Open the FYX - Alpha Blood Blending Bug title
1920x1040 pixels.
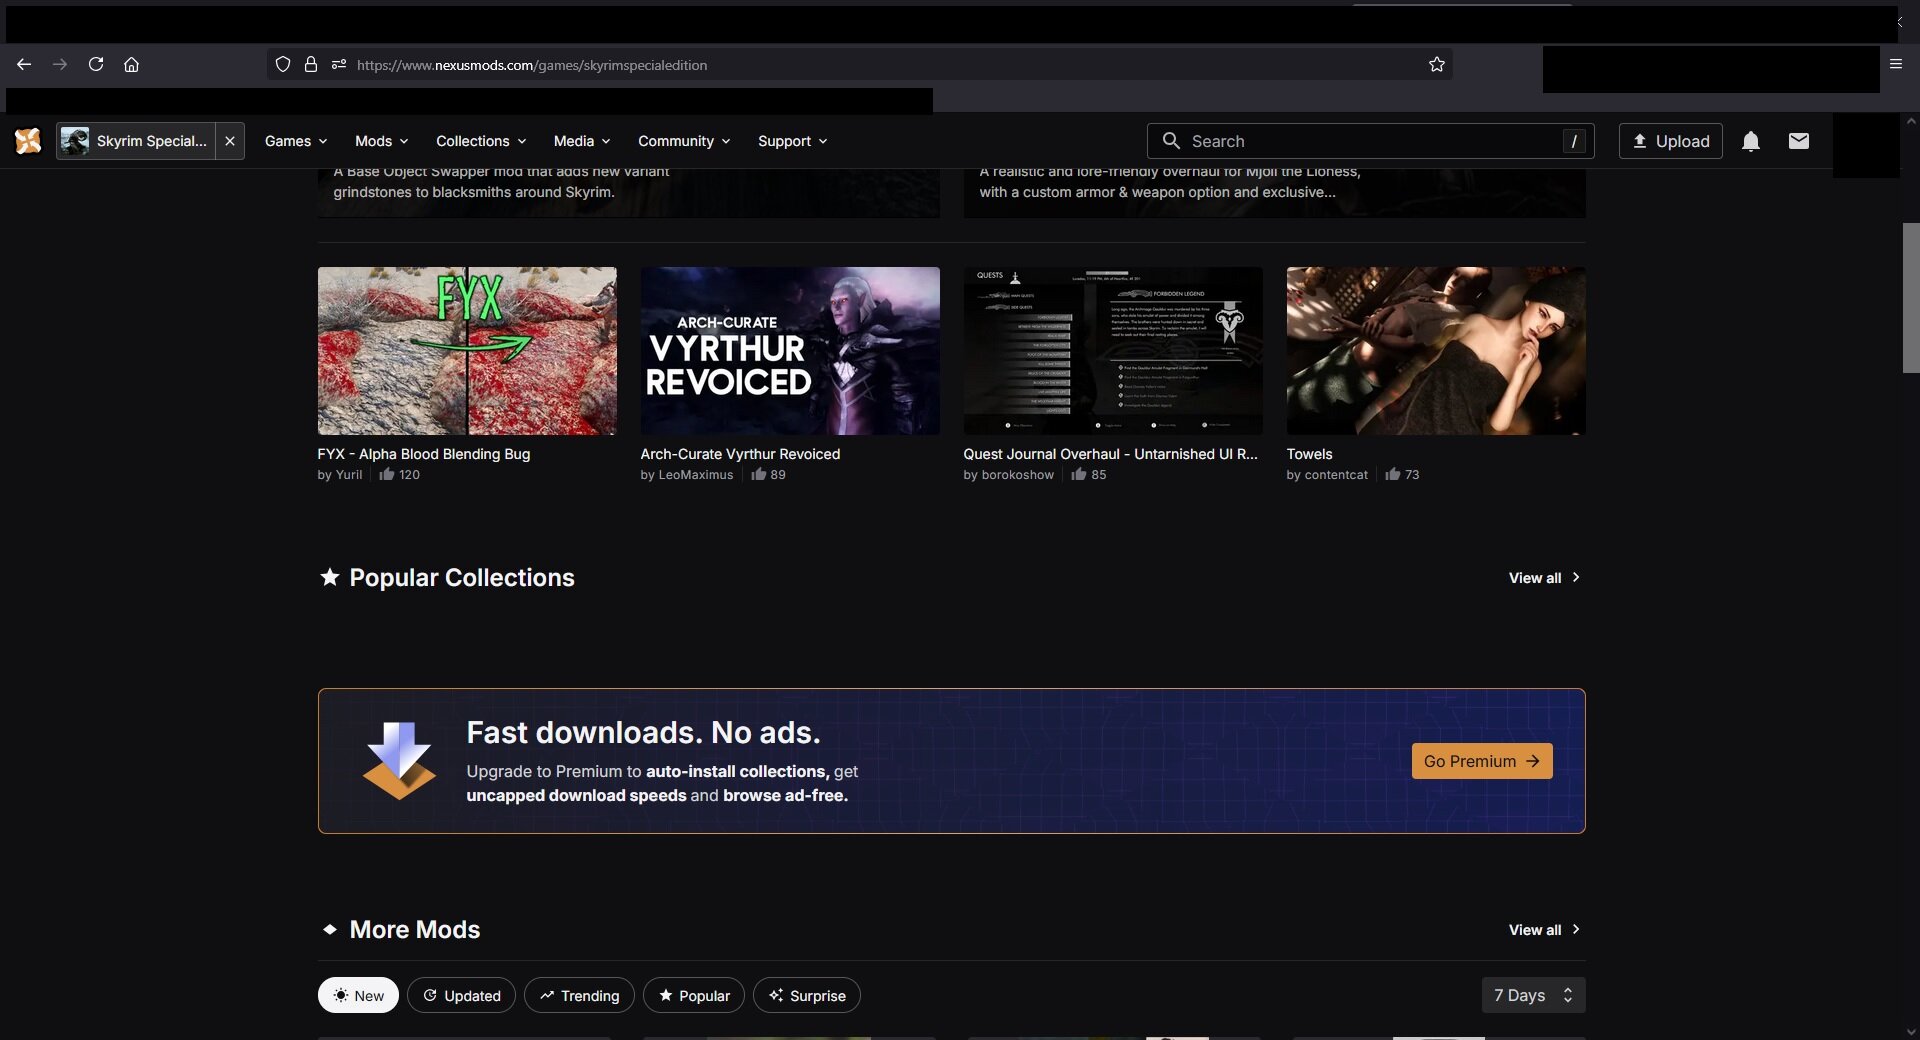pos(424,454)
